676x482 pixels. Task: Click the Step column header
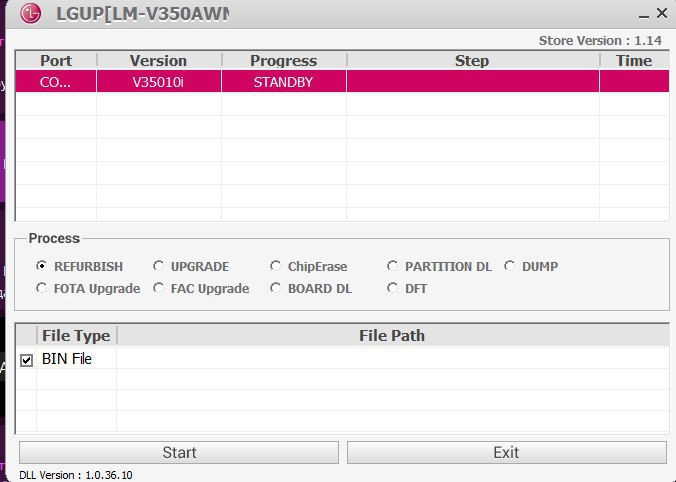pos(473,60)
